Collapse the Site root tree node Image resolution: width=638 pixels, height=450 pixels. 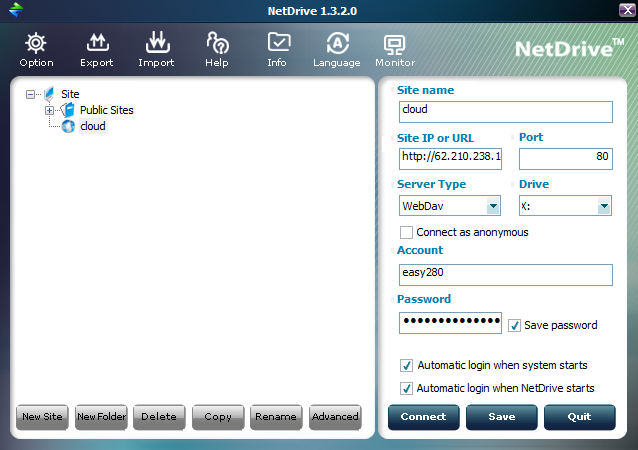[x=32, y=94]
